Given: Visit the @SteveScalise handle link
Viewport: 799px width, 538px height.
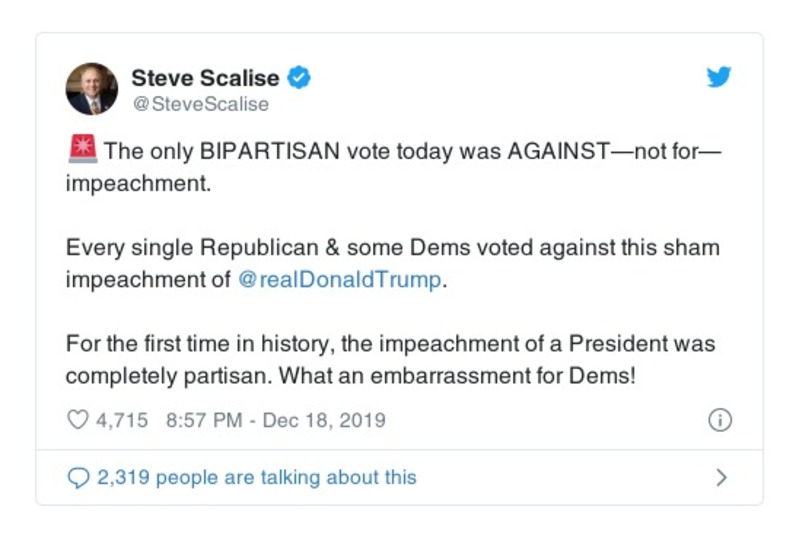Looking at the screenshot, I should (200, 103).
